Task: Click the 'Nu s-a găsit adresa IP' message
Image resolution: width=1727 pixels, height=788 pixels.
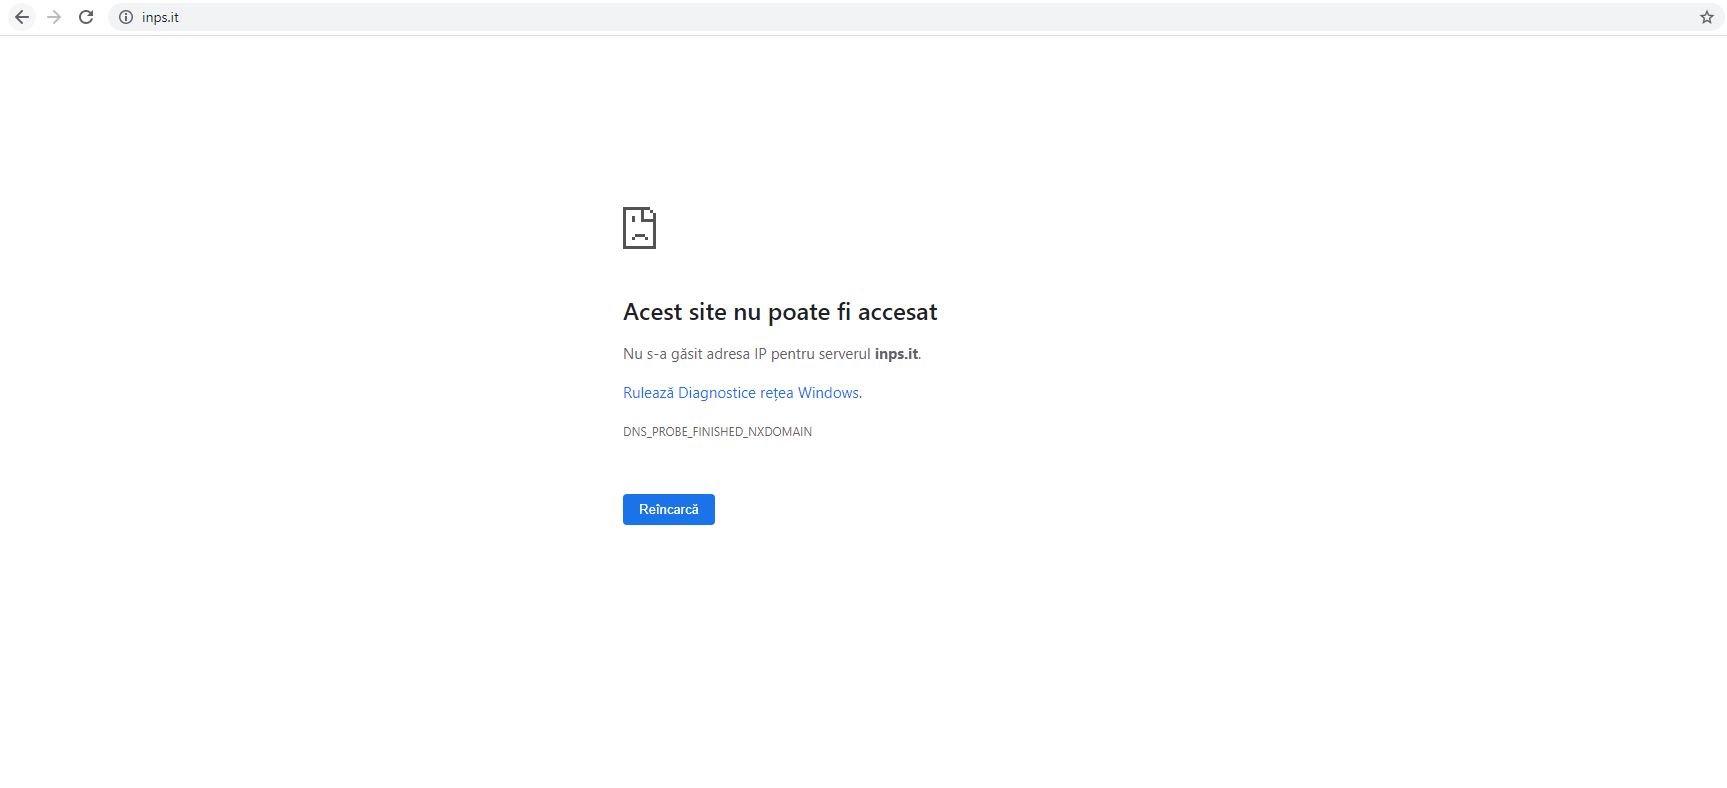Action: click(x=772, y=354)
